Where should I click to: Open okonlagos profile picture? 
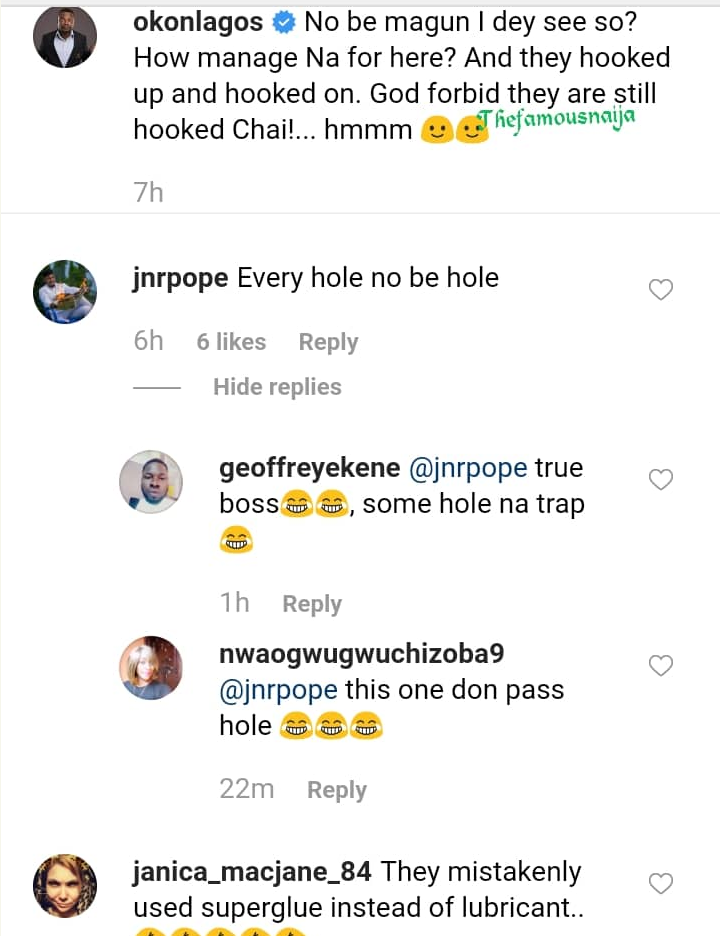tap(65, 38)
